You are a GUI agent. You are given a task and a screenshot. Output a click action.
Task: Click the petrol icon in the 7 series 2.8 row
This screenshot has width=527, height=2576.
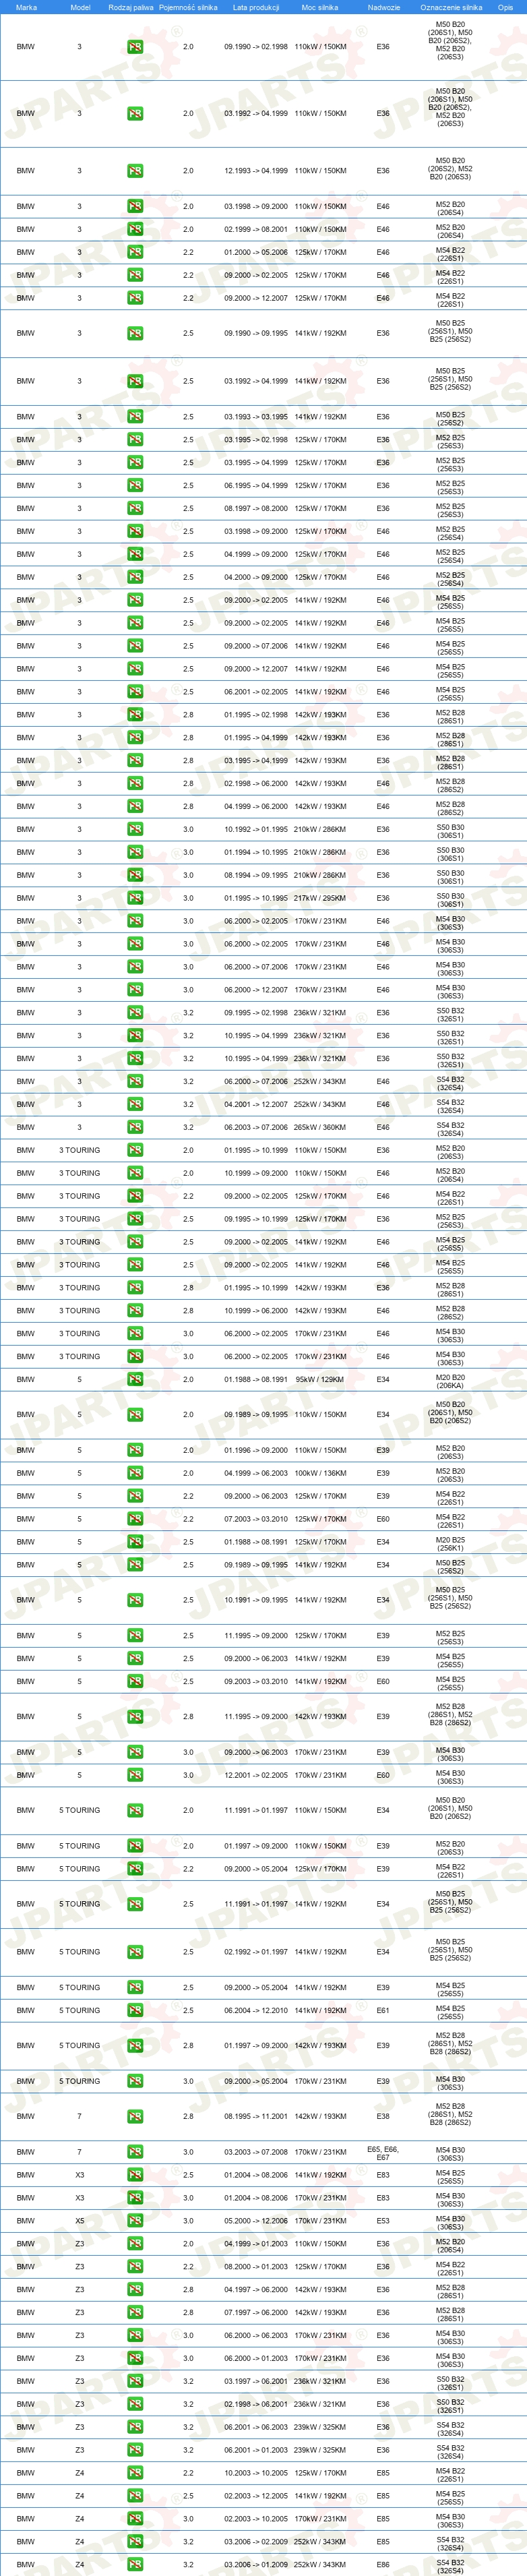(135, 2116)
